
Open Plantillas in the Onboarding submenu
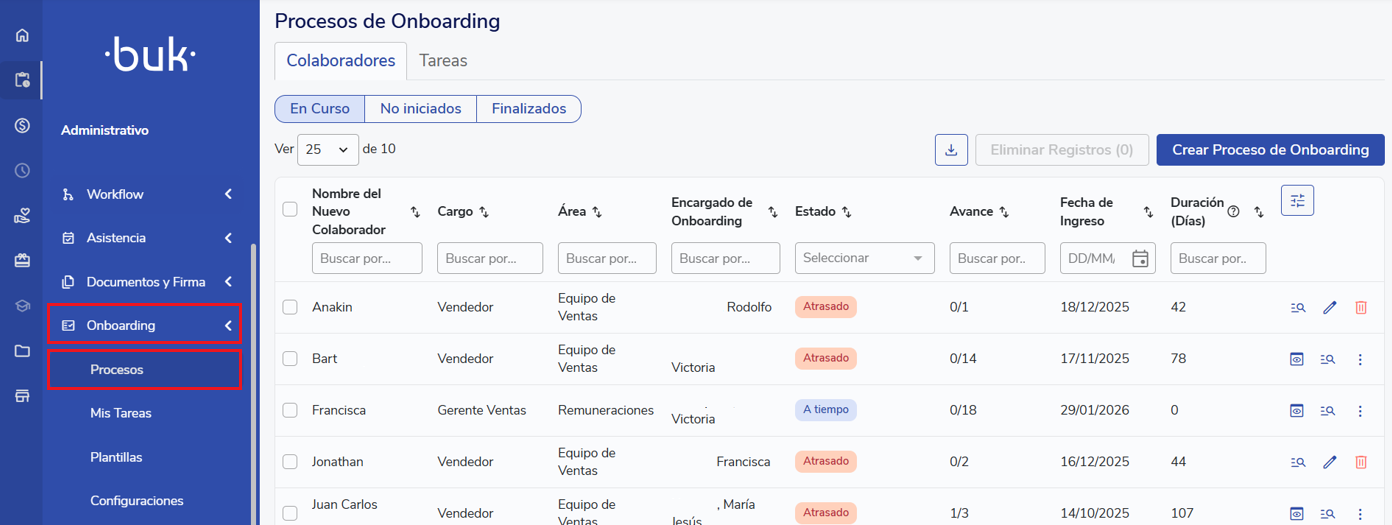116,457
